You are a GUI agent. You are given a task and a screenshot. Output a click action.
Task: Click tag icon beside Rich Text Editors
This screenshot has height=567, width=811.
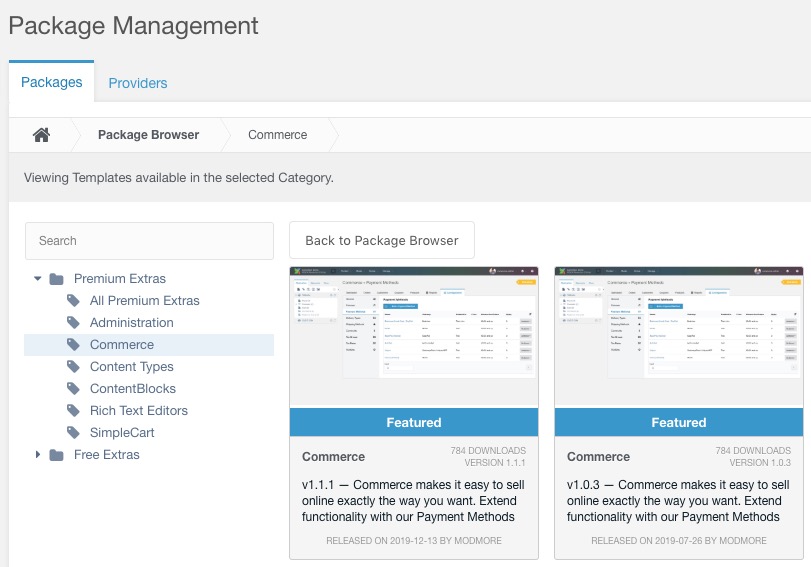[73, 411]
